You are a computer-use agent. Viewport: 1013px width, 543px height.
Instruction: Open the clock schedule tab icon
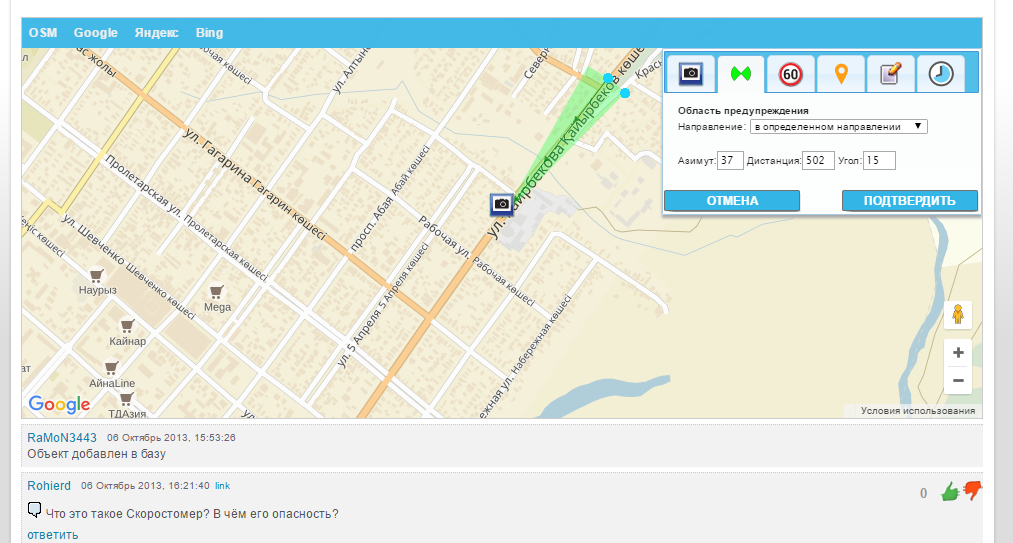click(941, 74)
